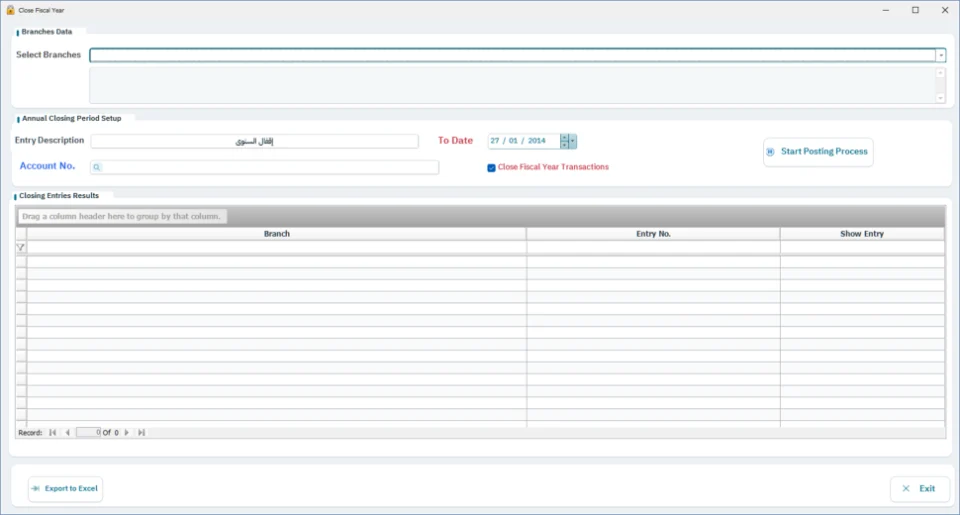Select the day value 27 in To Date
The image size is (960, 515).
[x=495, y=141]
